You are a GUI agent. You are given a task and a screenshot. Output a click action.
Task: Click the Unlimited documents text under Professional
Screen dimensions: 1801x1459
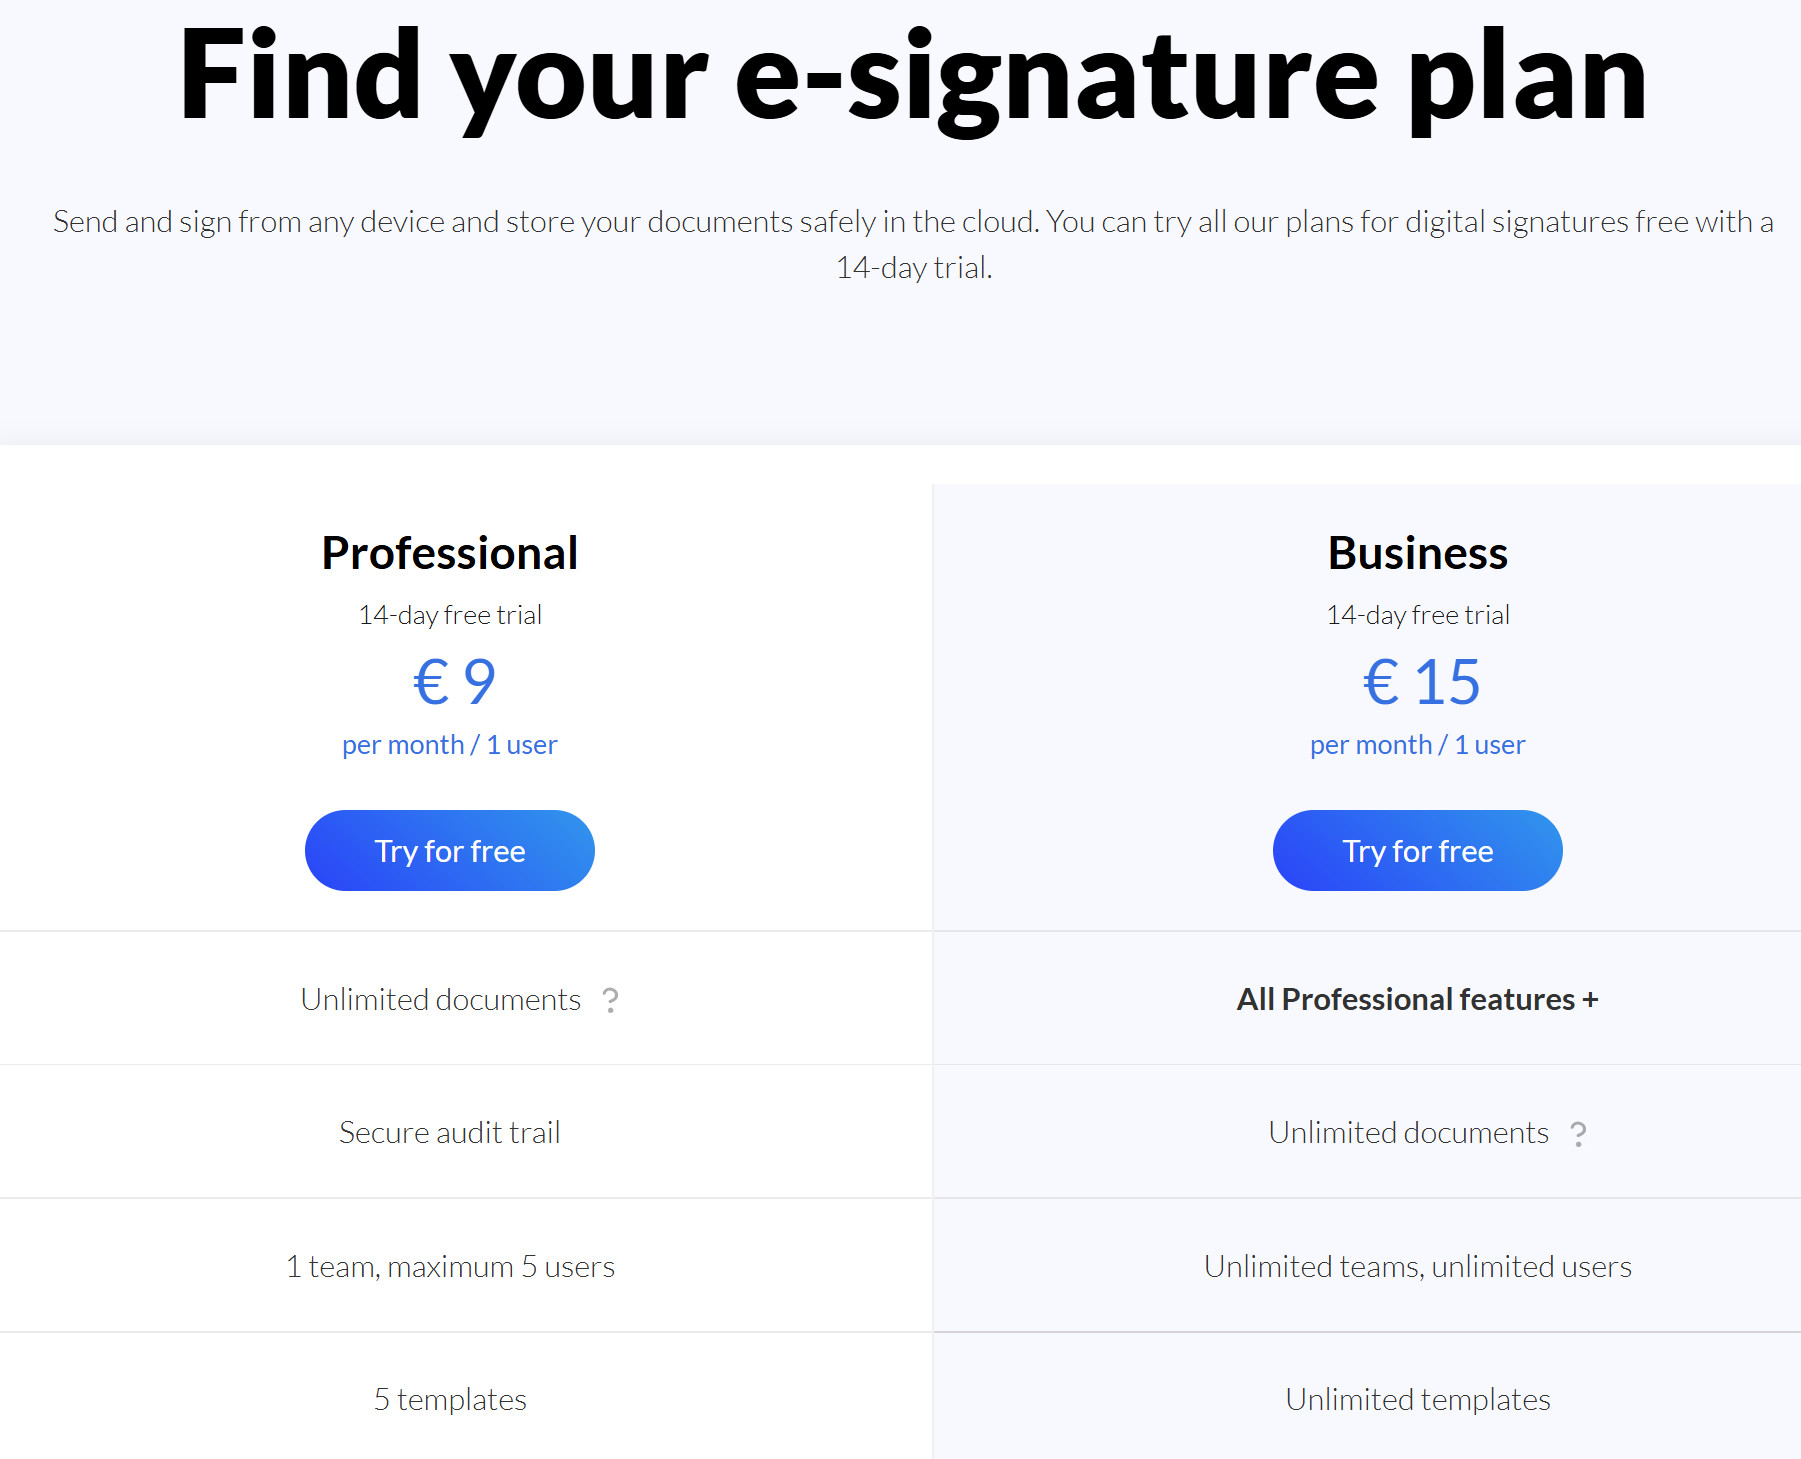(441, 1000)
